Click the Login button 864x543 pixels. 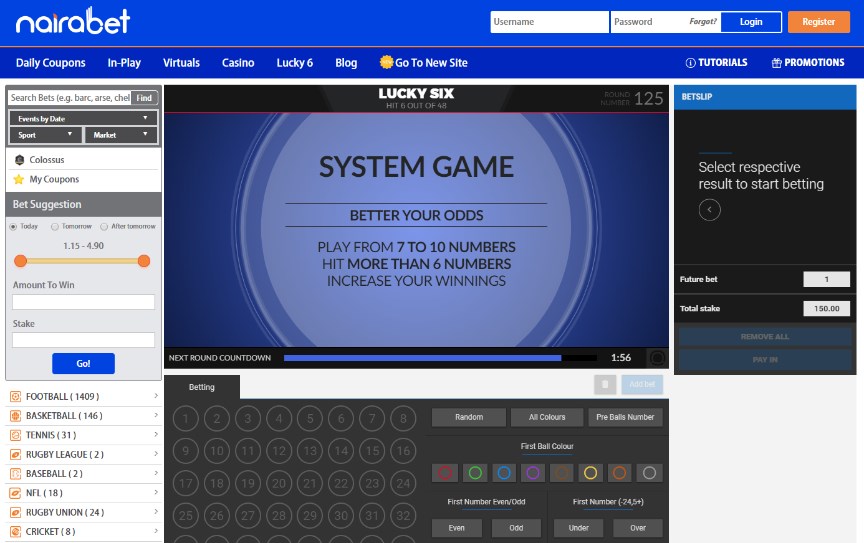751,22
